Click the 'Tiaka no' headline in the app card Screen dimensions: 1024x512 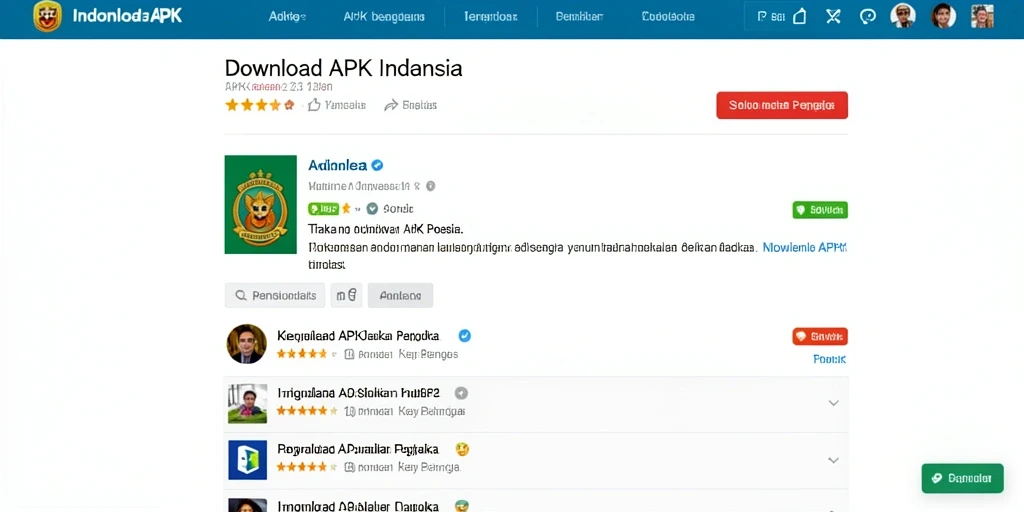click(x=385, y=229)
